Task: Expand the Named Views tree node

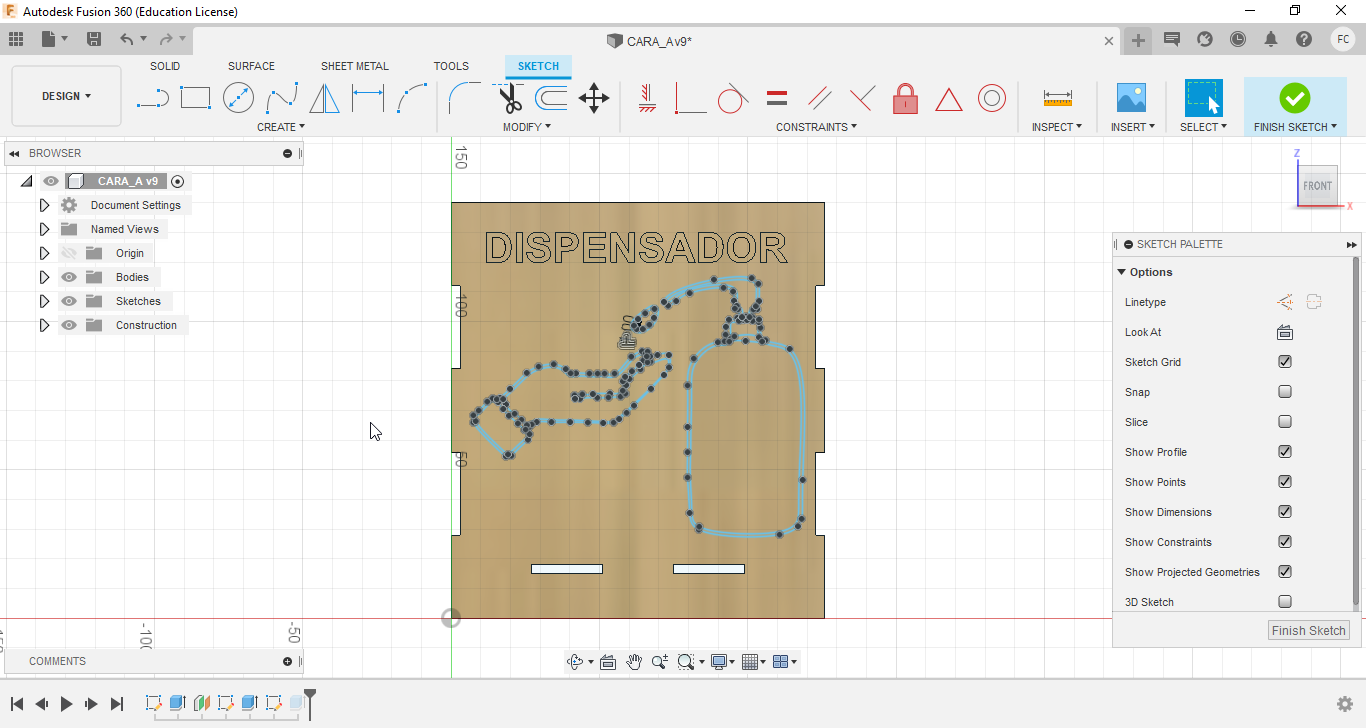Action: (44, 229)
